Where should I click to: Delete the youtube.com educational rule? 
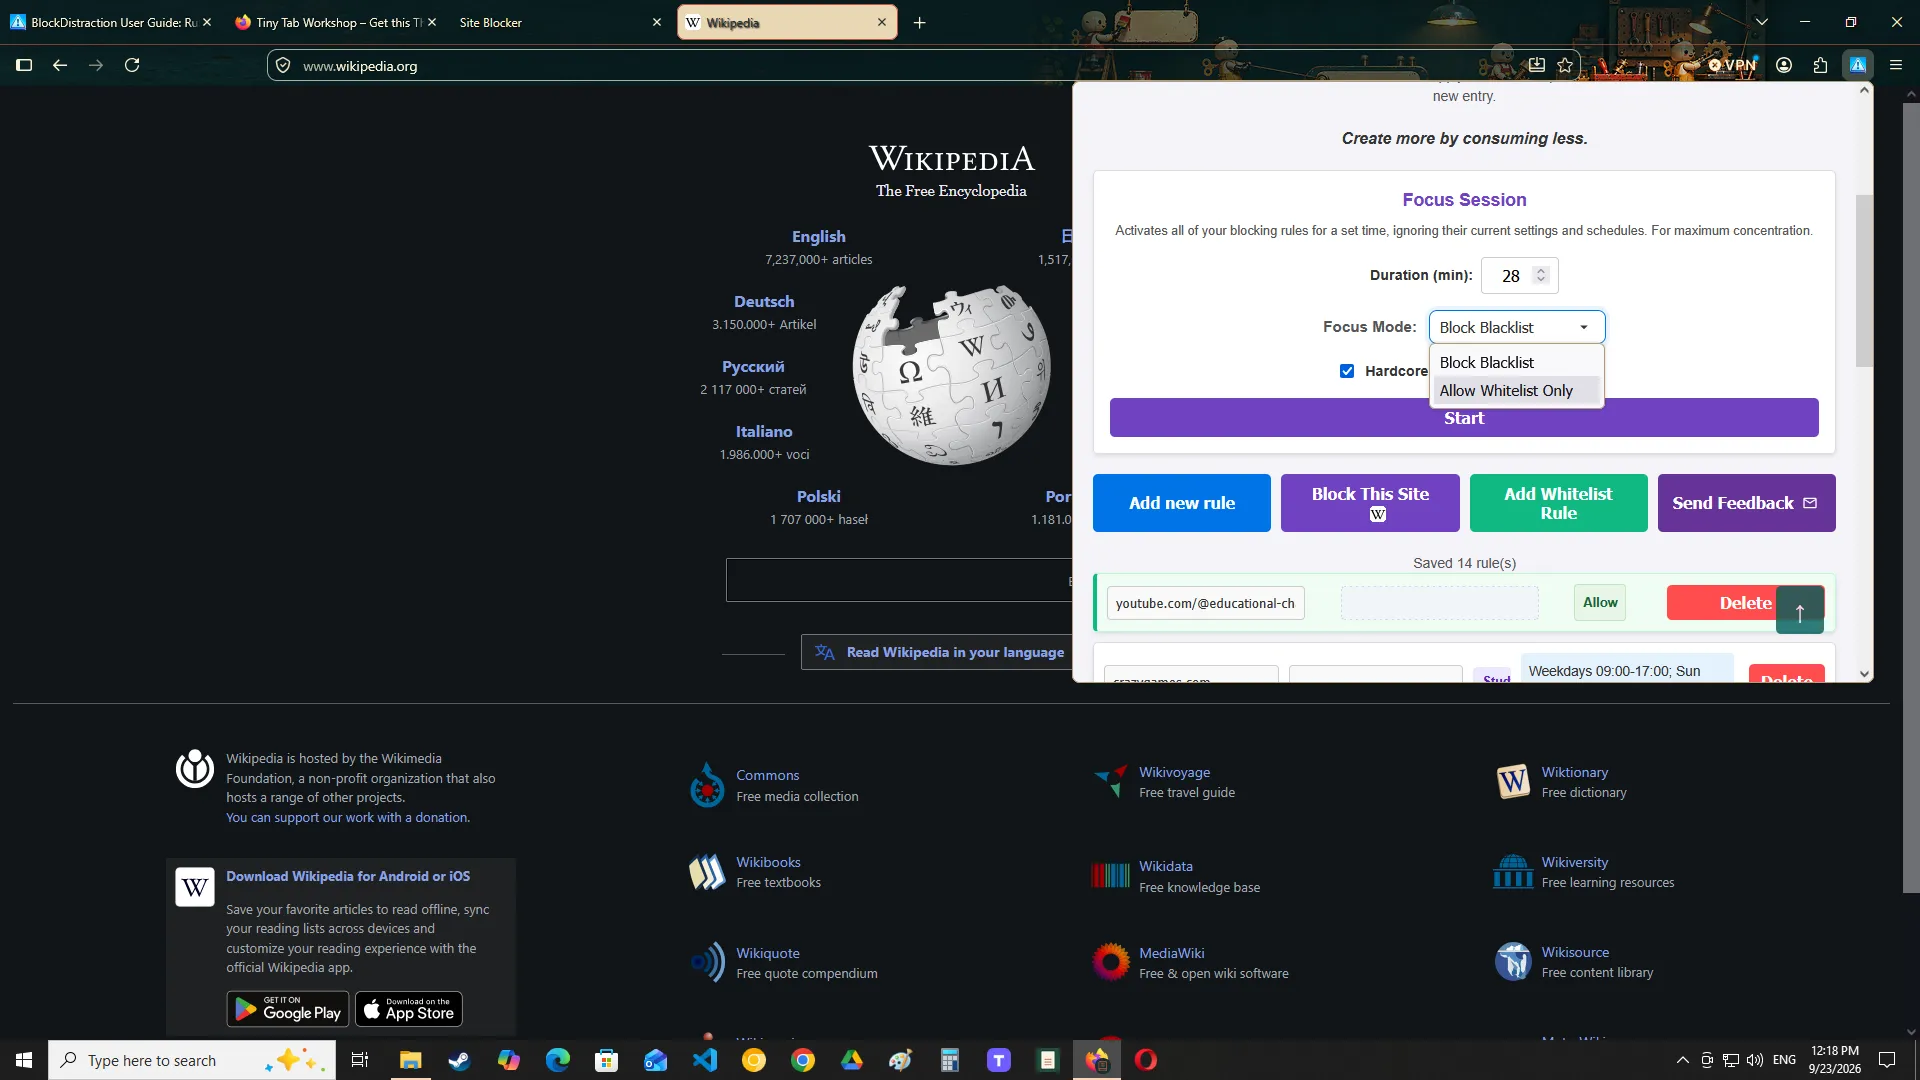(x=1722, y=603)
